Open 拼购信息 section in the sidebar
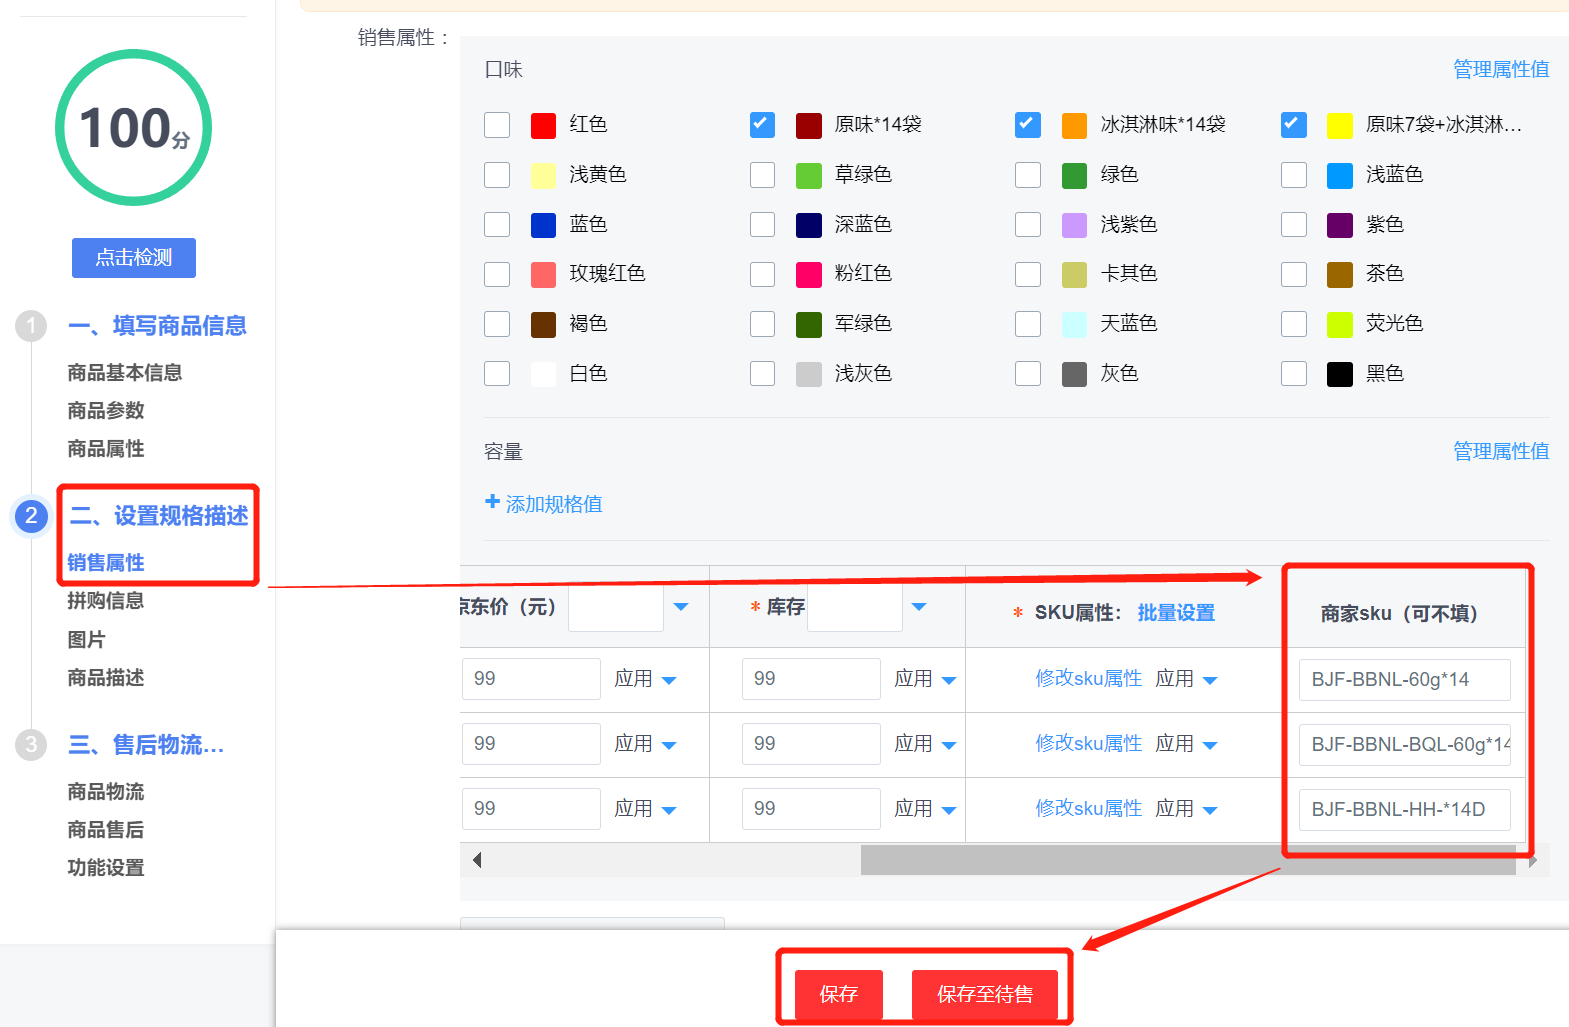The image size is (1569, 1027). (106, 600)
